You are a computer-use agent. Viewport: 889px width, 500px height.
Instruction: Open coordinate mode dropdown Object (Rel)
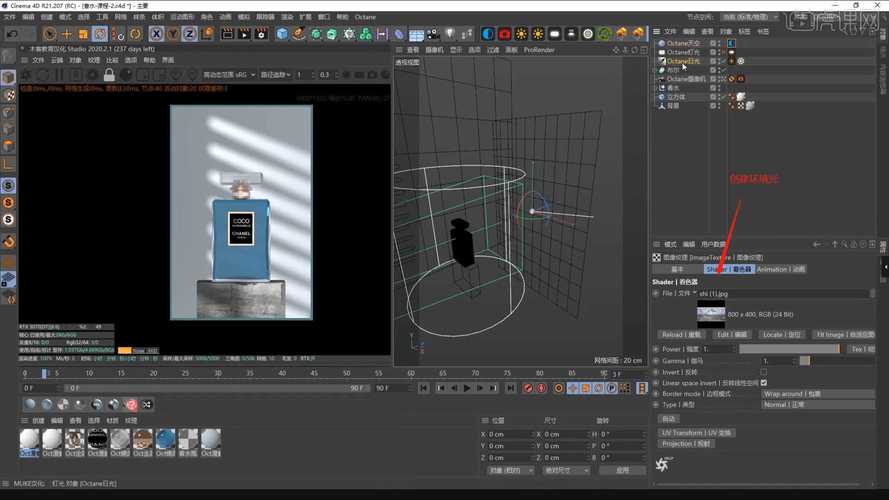tap(511, 471)
